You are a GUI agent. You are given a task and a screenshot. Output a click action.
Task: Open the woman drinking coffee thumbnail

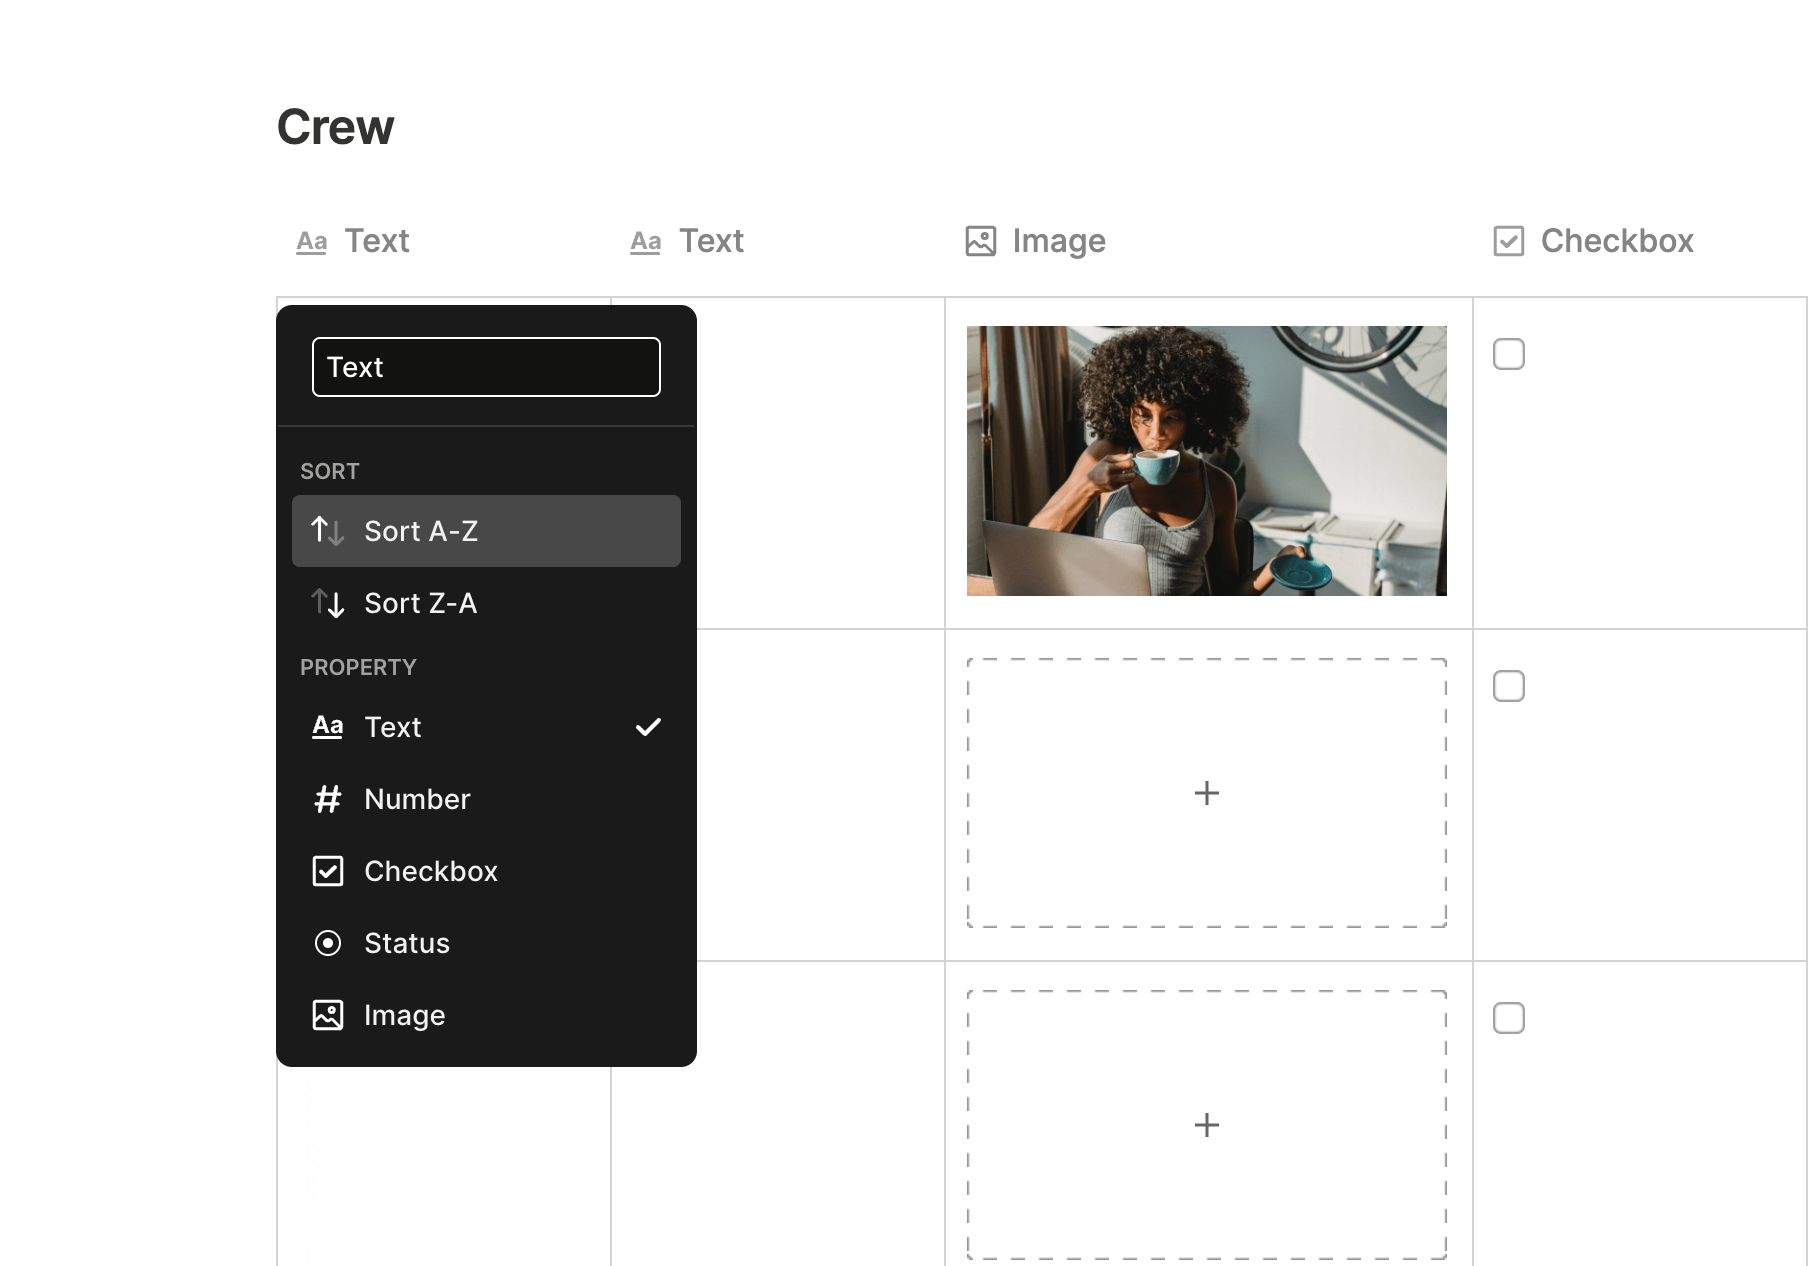click(1206, 461)
